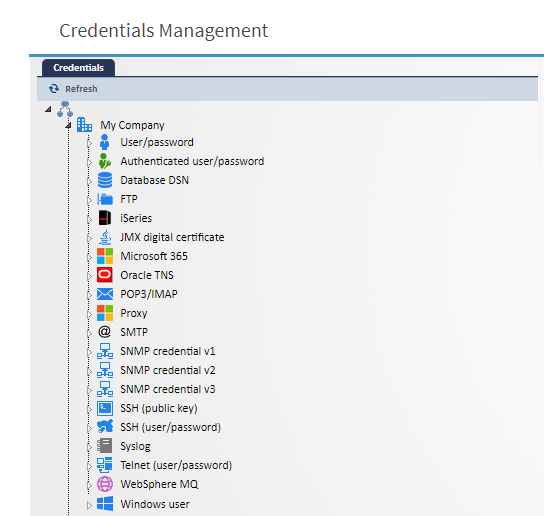Select the Syslog notebook icon
This screenshot has width=544, height=516.
coord(105,446)
